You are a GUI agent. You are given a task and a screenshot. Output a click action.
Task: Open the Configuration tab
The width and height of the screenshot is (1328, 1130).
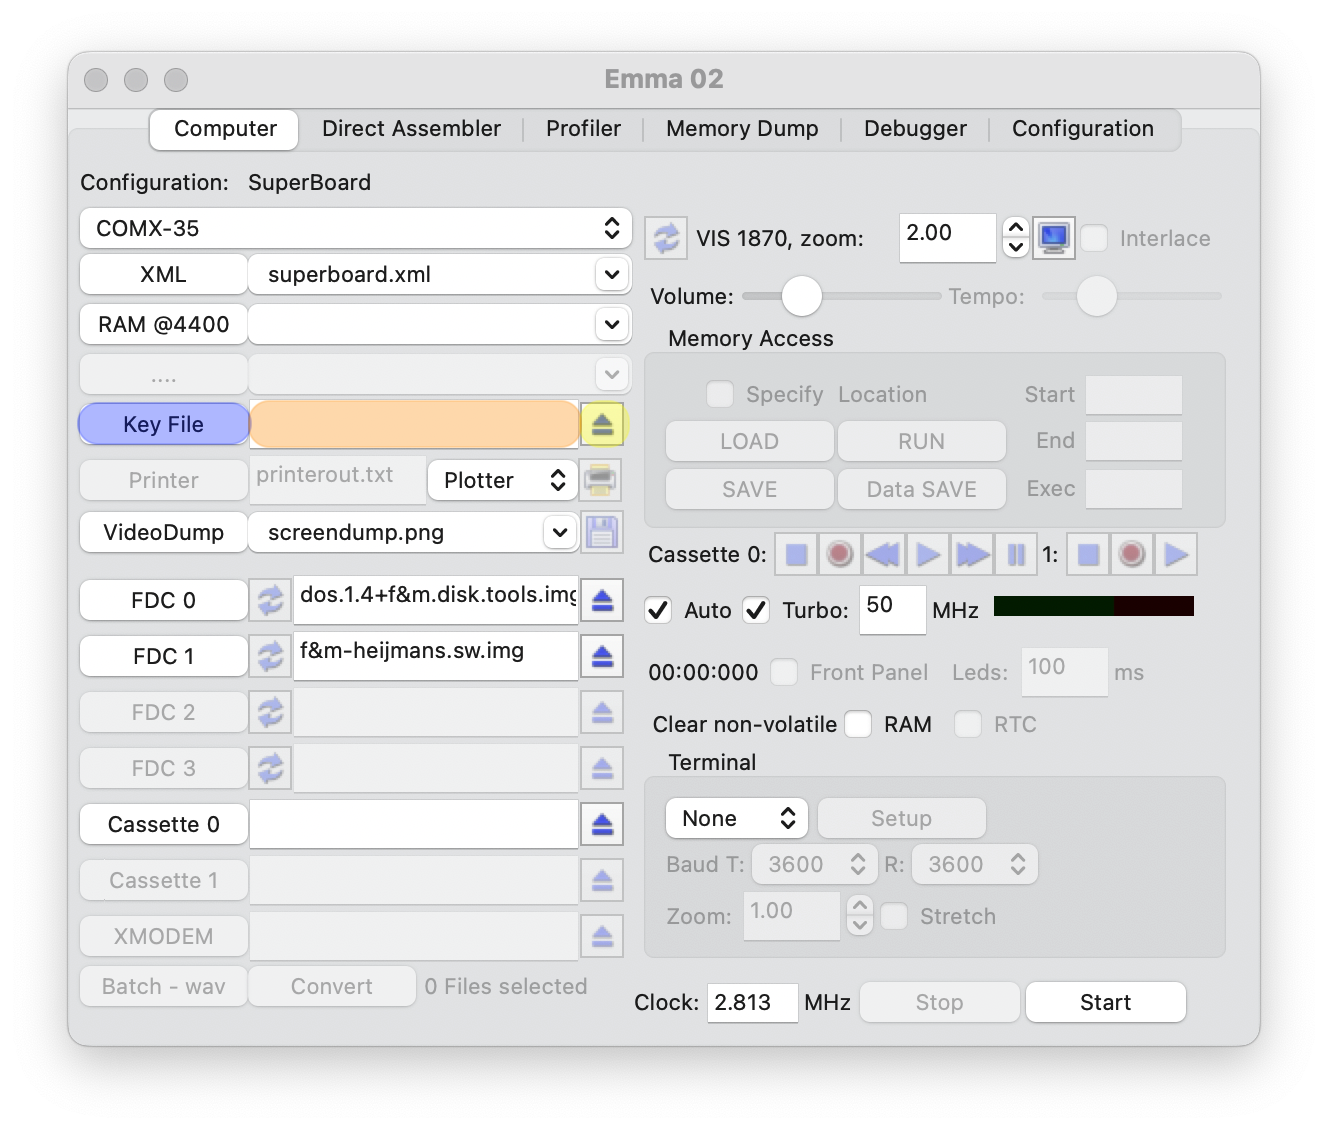tap(1083, 129)
